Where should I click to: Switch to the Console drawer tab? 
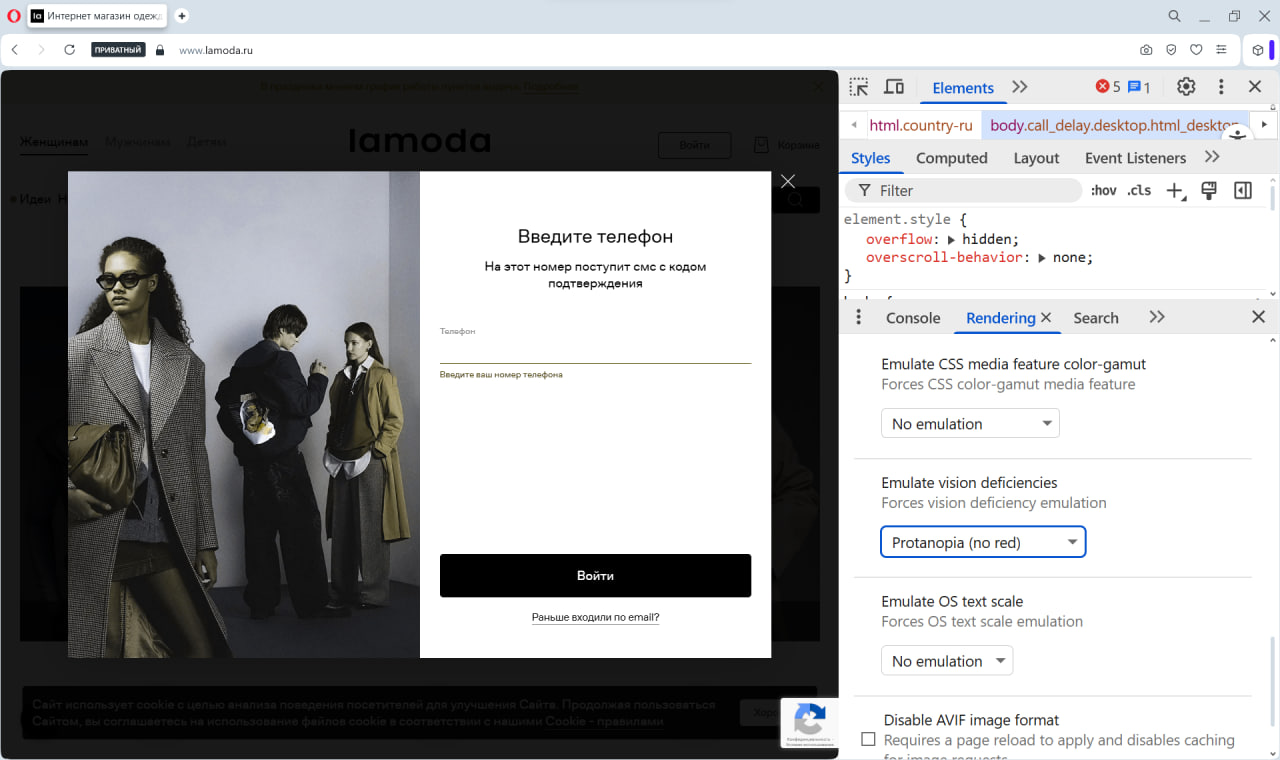click(913, 318)
